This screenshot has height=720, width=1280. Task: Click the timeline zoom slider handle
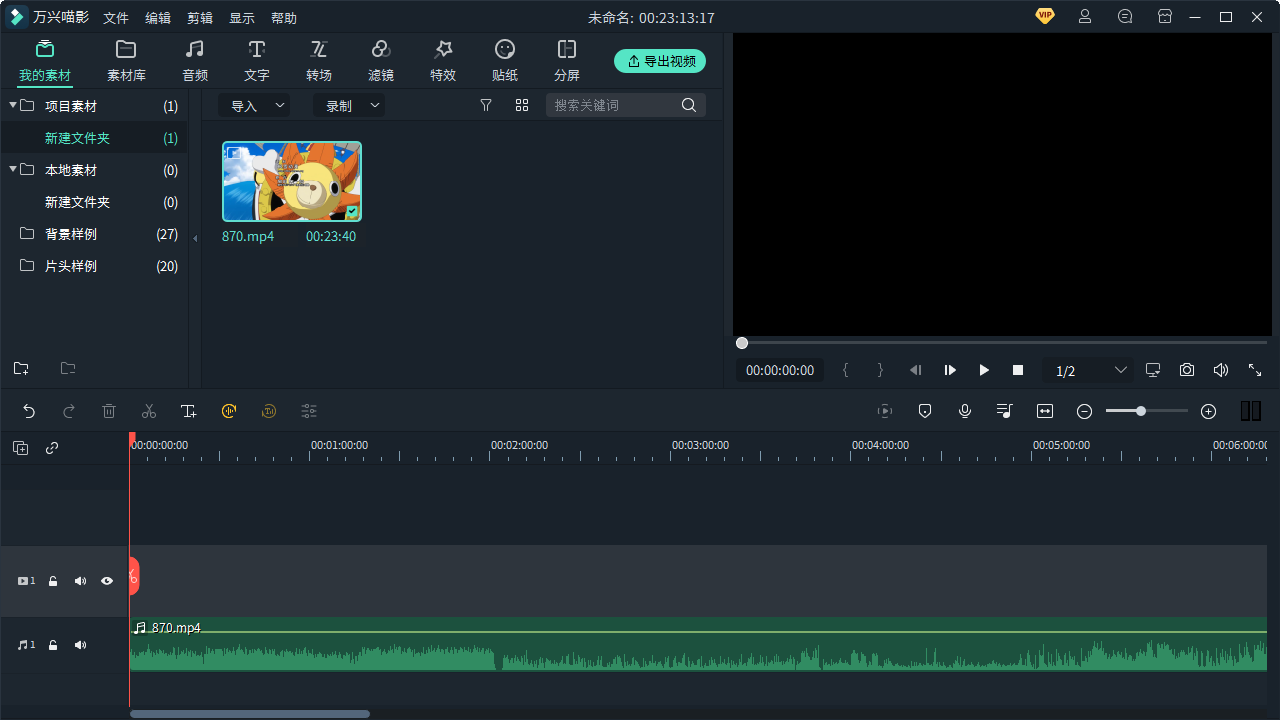(x=1141, y=411)
